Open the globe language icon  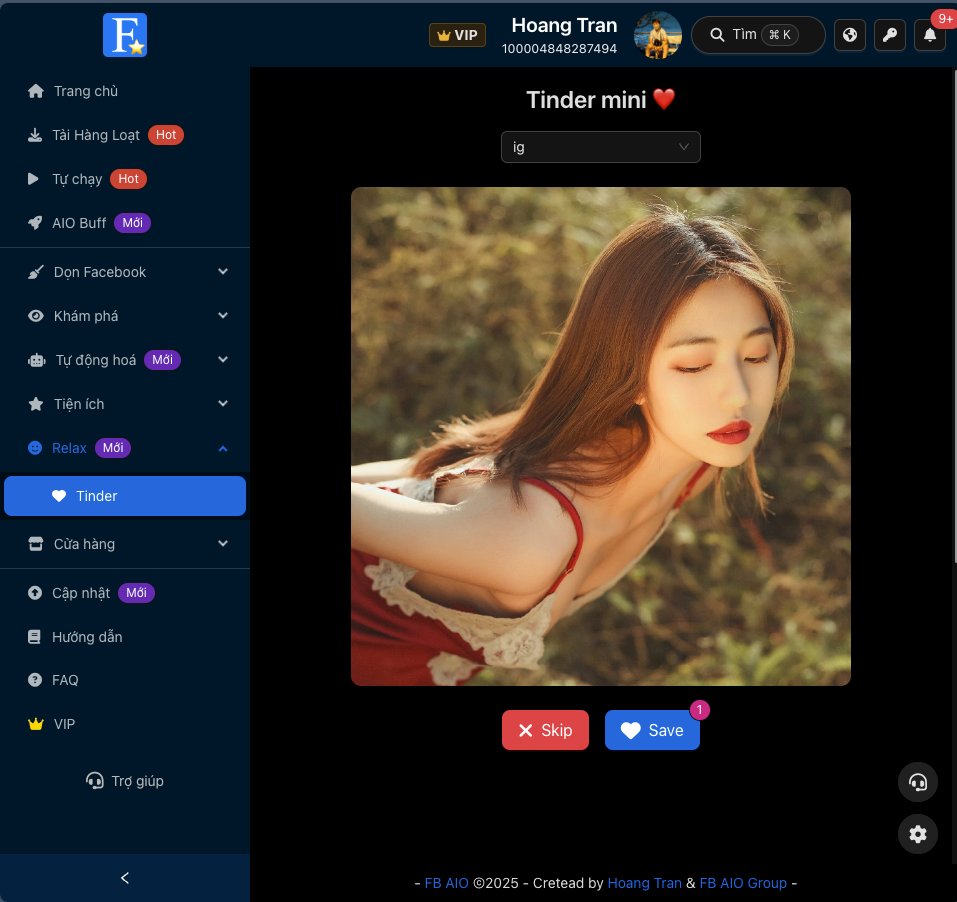(x=850, y=35)
